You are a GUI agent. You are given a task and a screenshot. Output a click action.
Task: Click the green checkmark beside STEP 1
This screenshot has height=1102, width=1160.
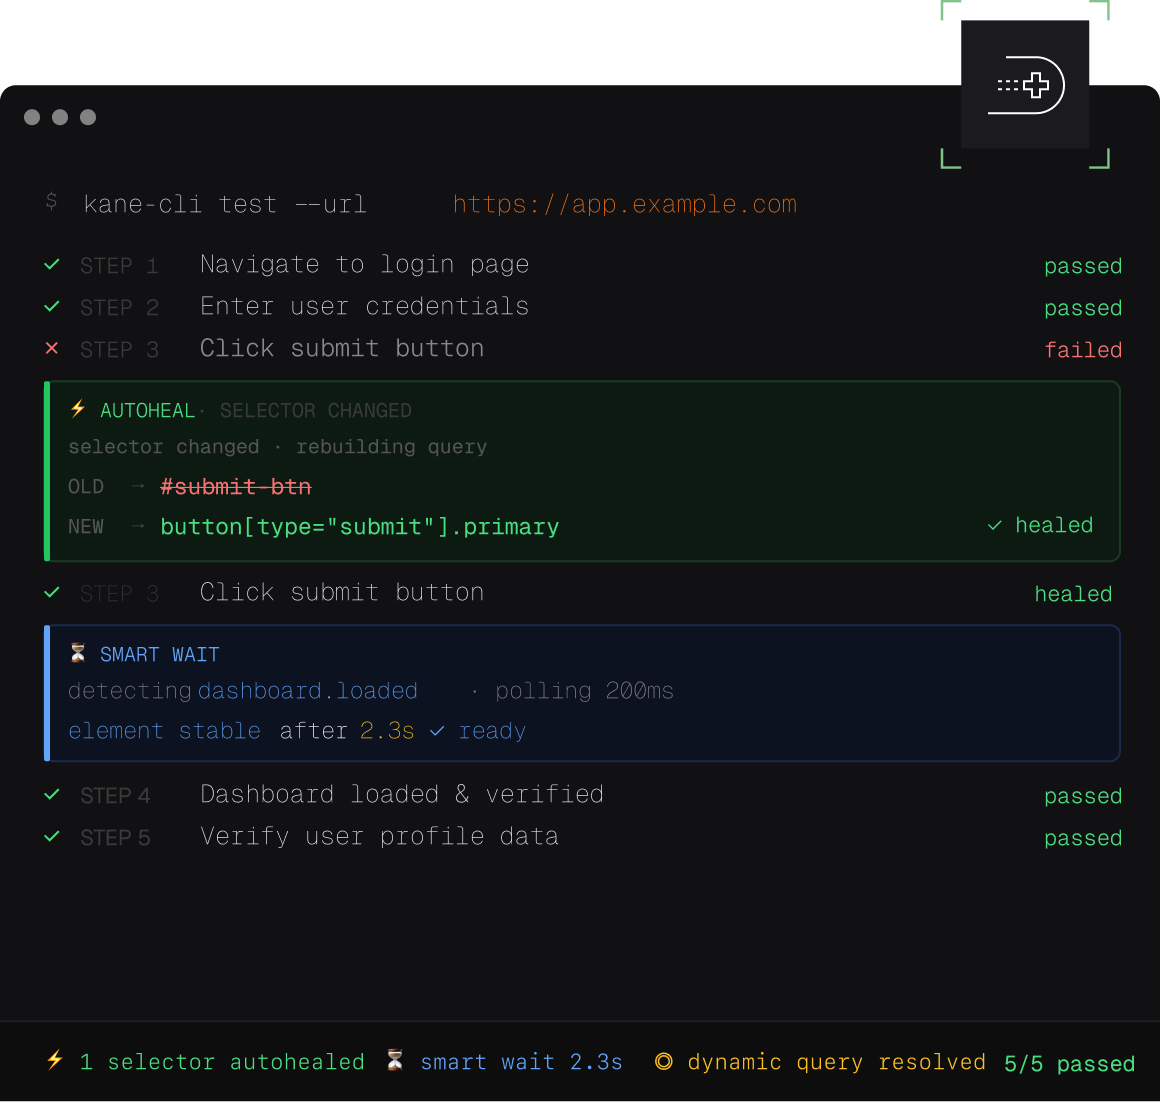pos(51,265)
